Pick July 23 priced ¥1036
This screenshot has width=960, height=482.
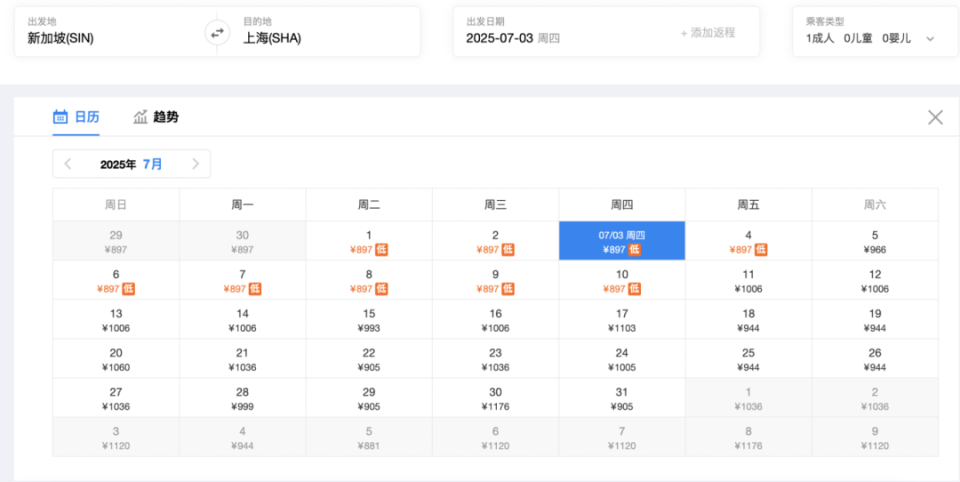(x=495, y=358)
